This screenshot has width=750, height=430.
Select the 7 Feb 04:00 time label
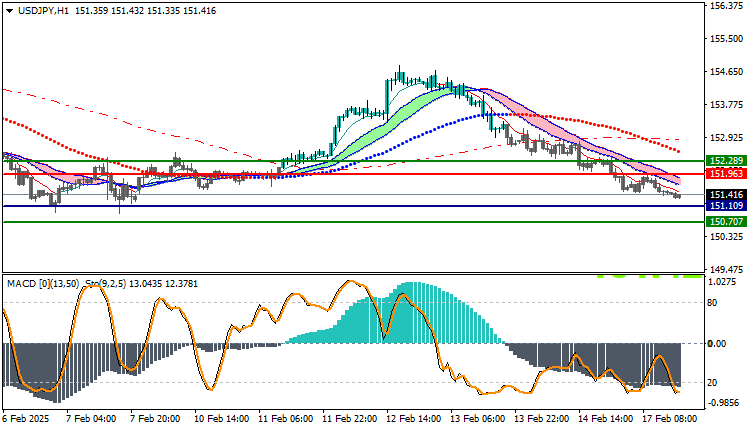91,419
